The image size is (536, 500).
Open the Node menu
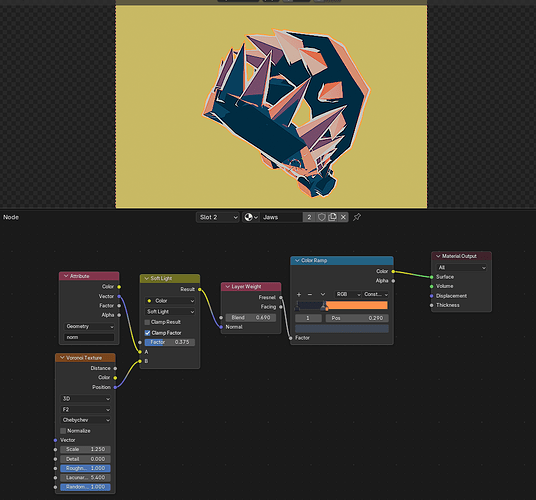tap(11, 217)
